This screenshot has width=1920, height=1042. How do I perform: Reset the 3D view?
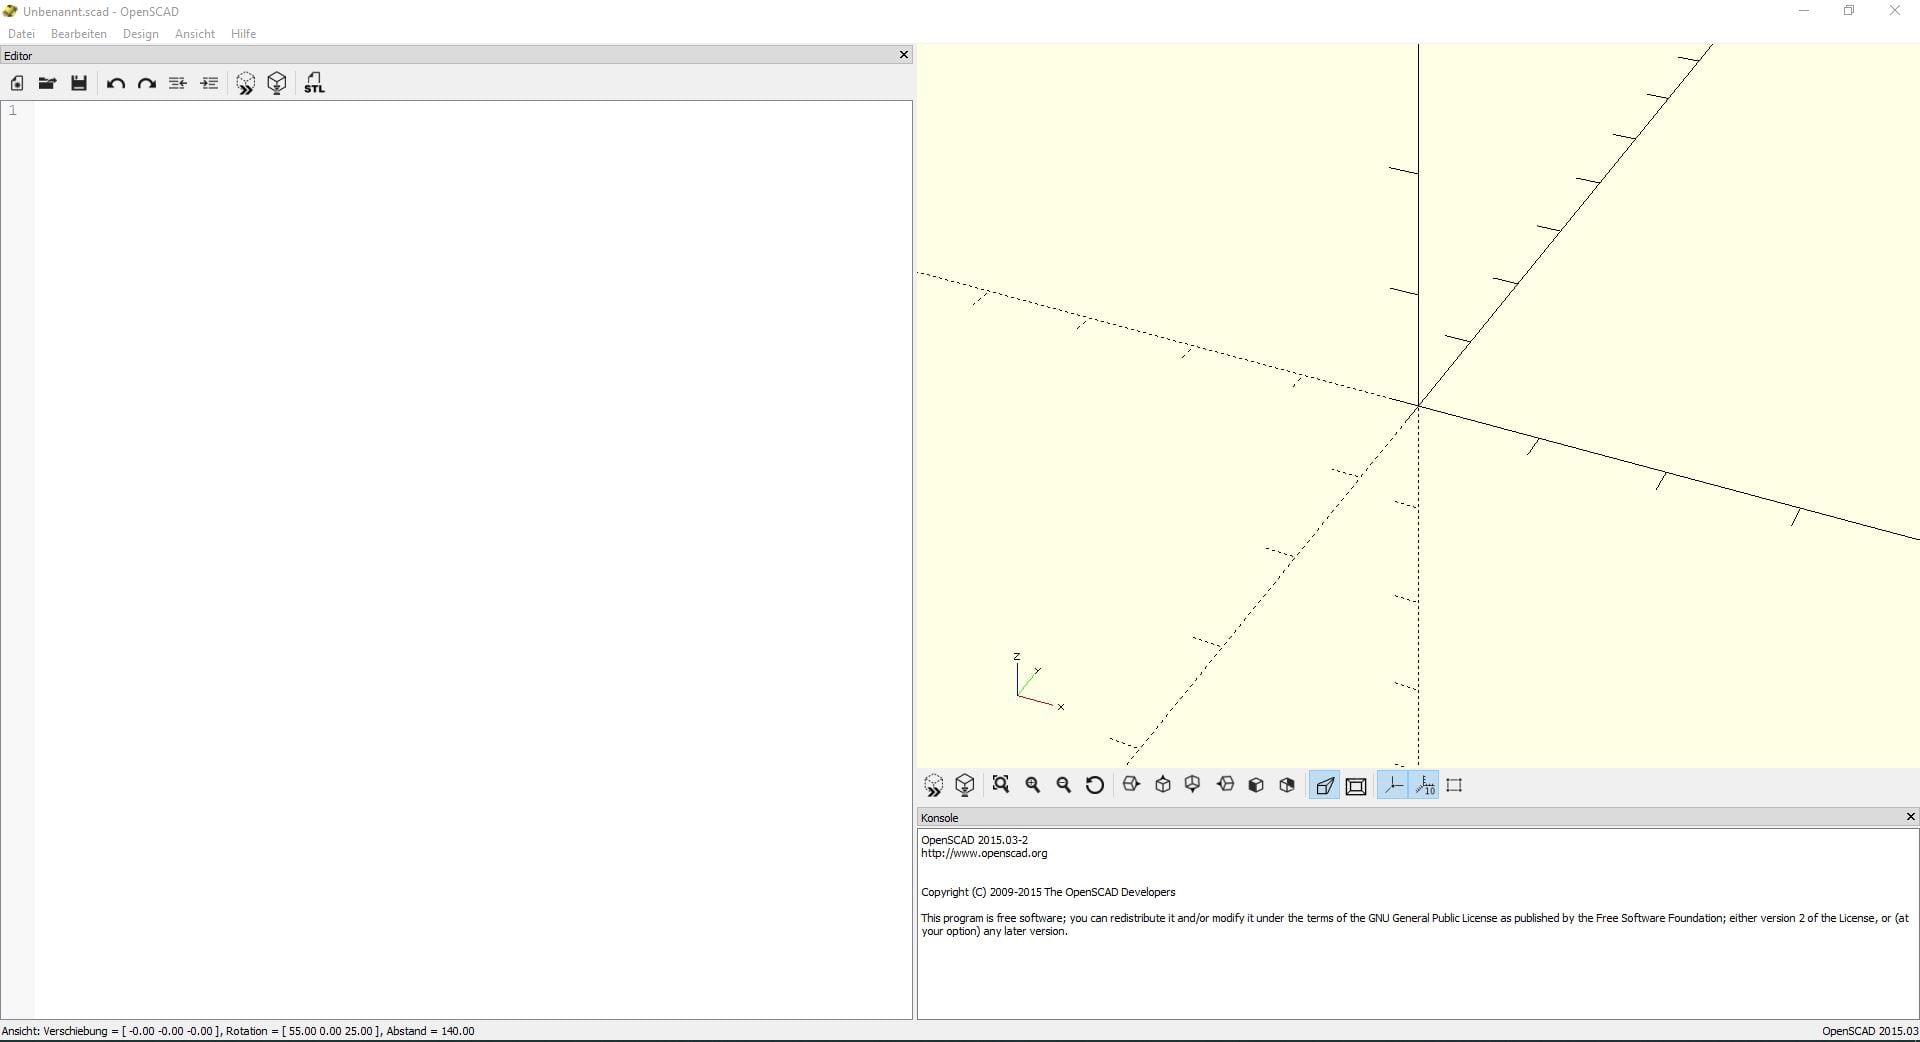coord(1095,785)
